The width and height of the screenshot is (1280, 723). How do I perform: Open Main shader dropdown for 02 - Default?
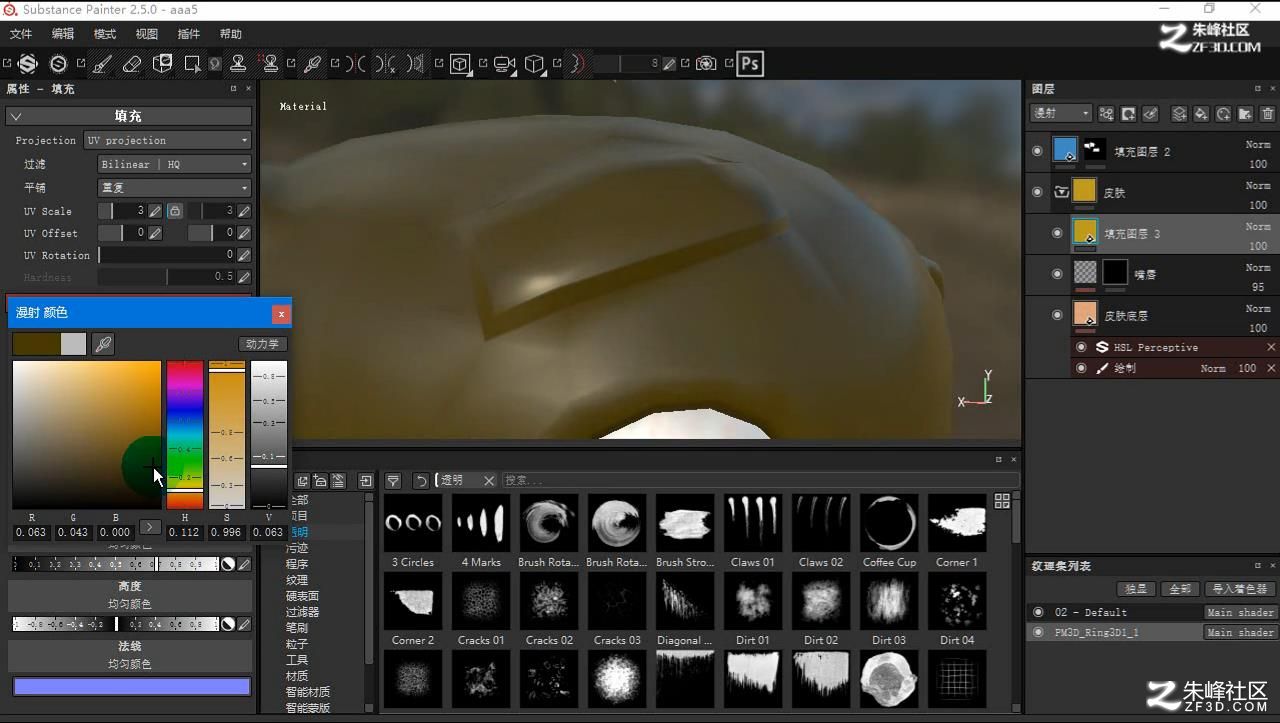click(x=1240, y=612)
